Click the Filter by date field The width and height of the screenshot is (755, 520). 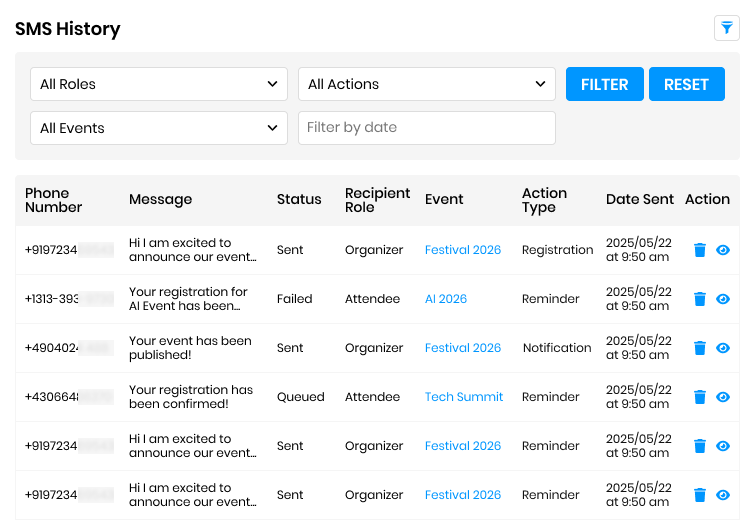(427, 128)
